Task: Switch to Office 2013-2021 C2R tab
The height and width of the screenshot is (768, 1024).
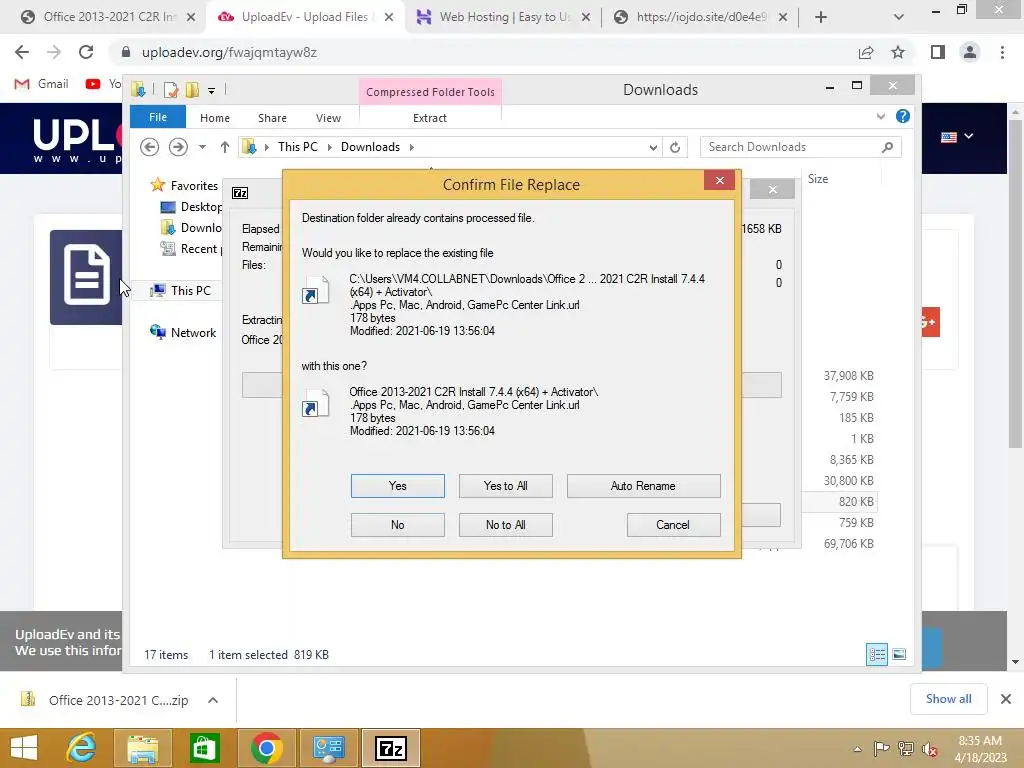Action: click(x=108, y=17)
